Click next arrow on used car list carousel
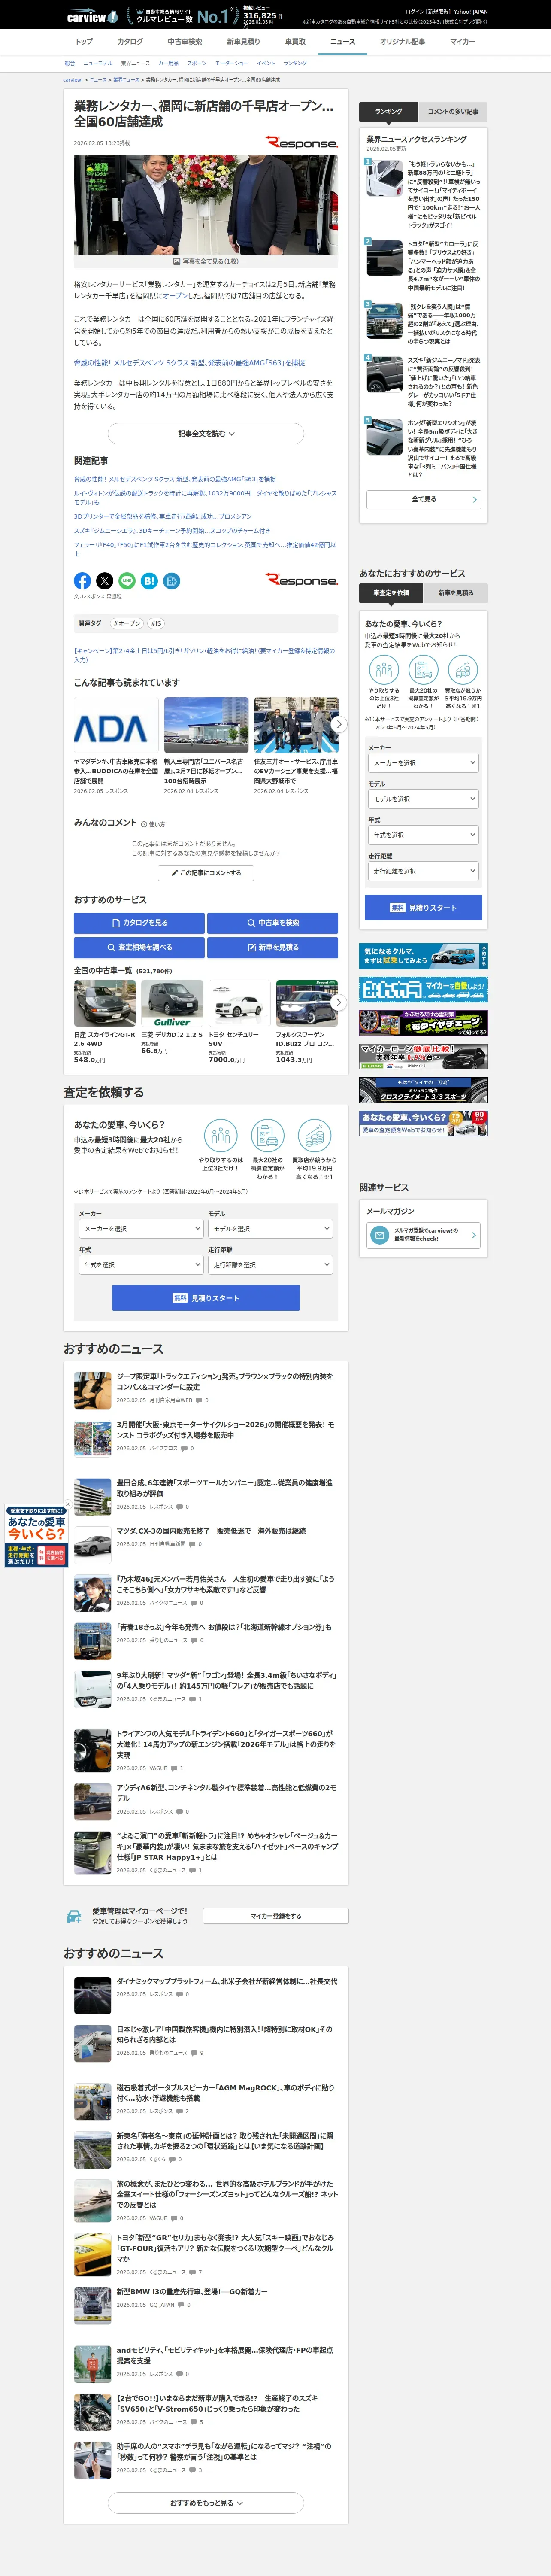This screenshot has height=2576, width=551. click(339, 1002)
